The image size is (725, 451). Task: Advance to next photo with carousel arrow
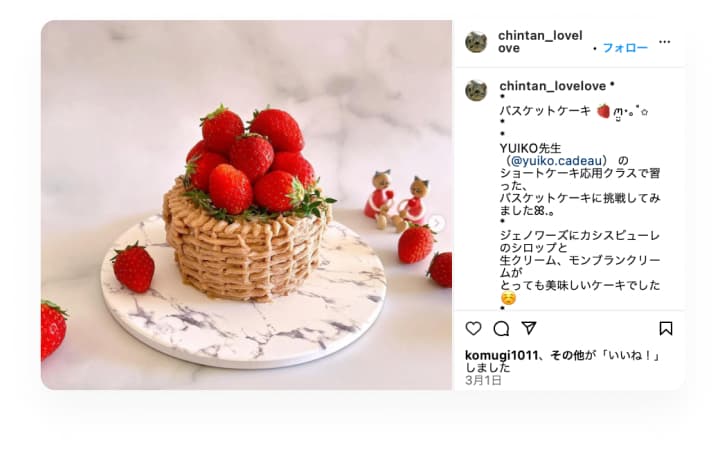[437, 223]
